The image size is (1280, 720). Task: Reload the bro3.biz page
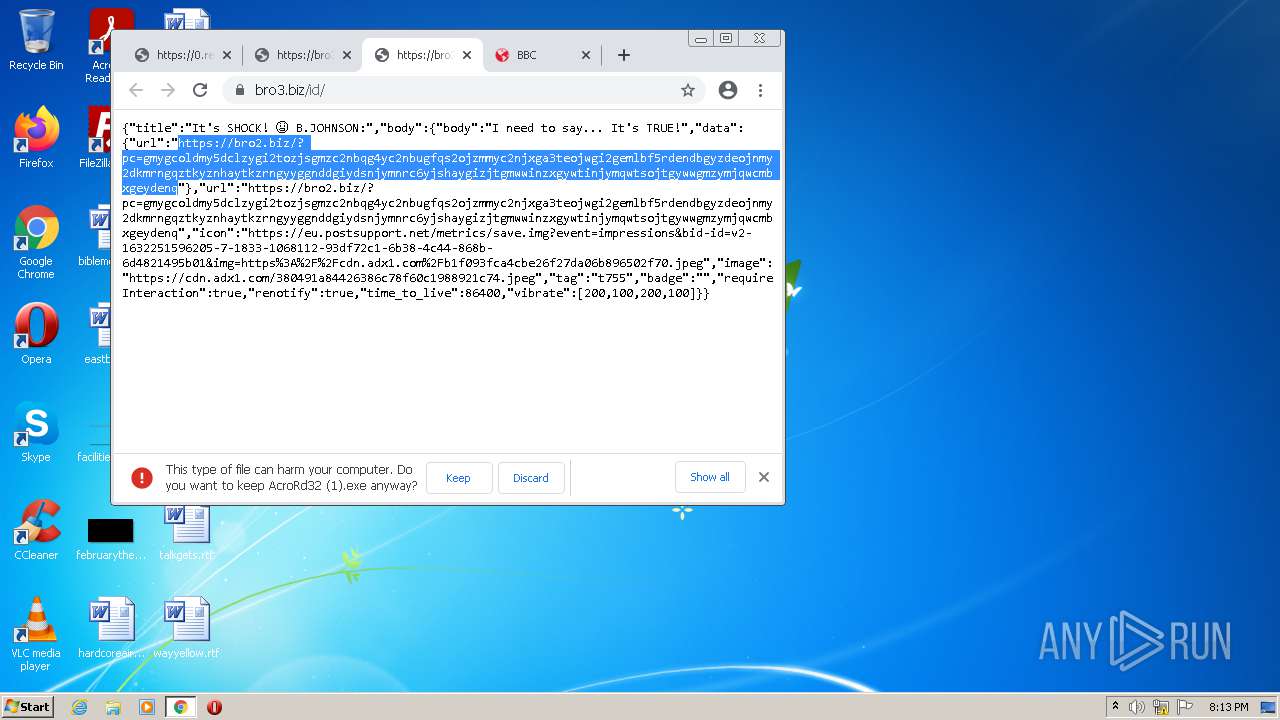pyautogui.click(x=200, y=90)
